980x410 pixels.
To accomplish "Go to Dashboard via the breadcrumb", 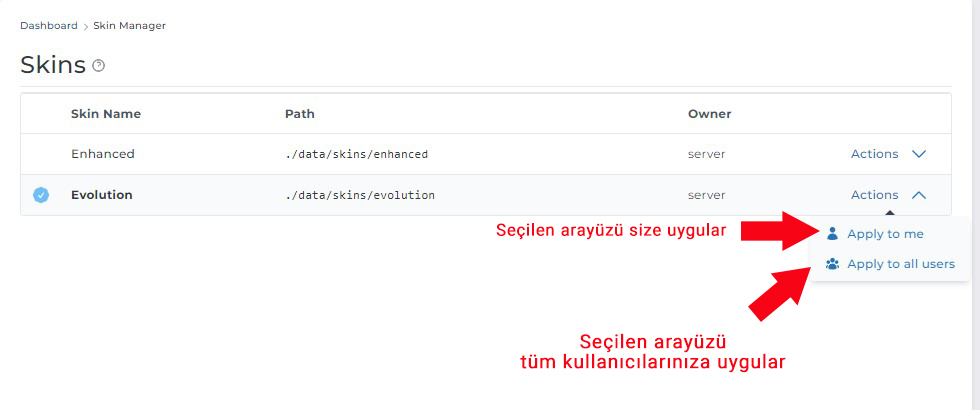I will coord(49,25).
